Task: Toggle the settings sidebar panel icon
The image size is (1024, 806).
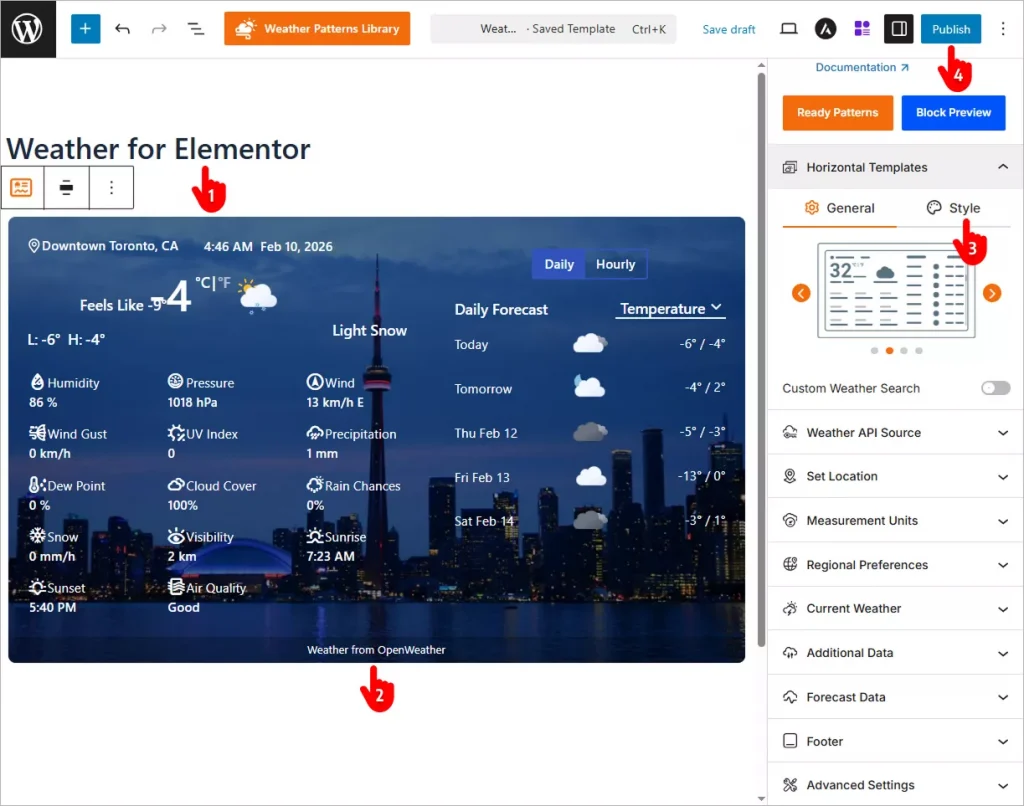Action: 897,29
